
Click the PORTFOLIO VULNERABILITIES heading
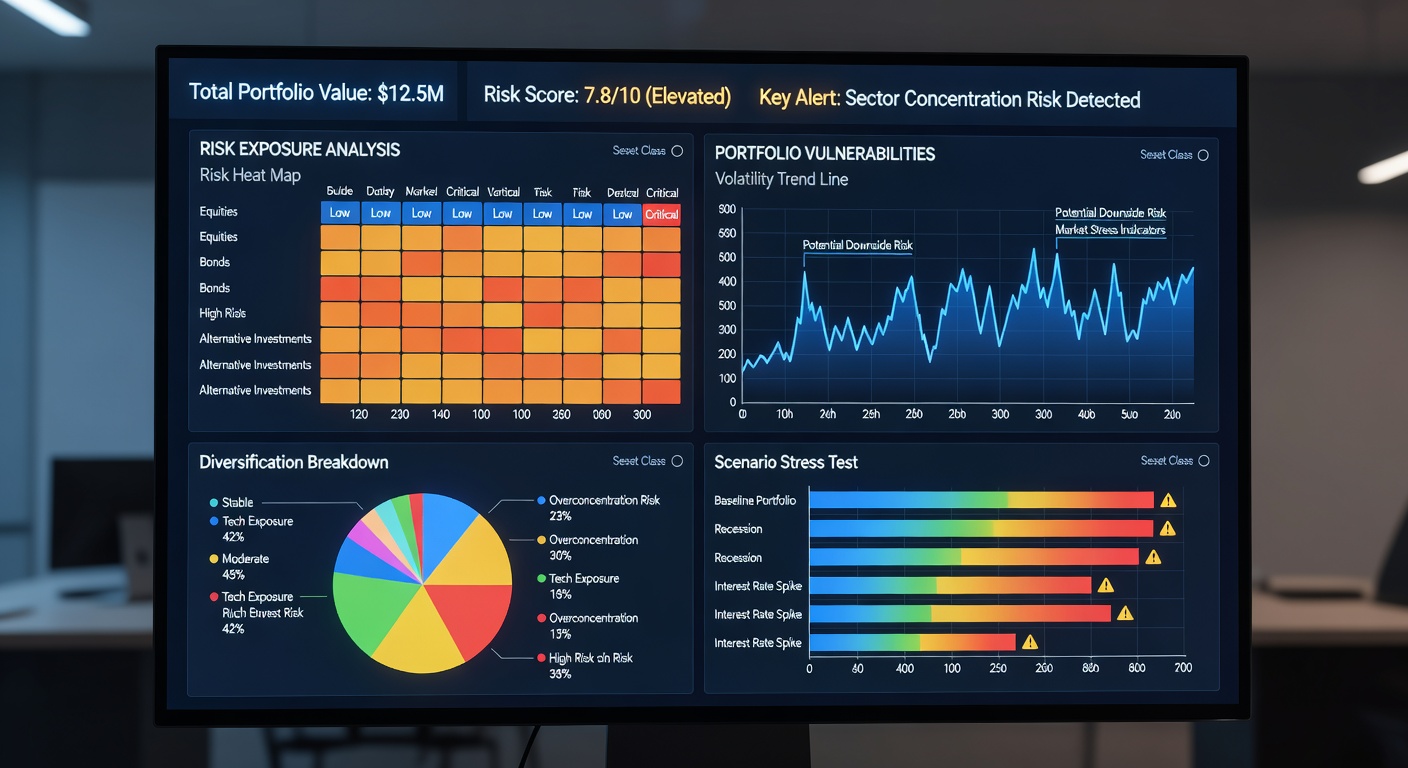pyautogui.click(x=825, y=154)
